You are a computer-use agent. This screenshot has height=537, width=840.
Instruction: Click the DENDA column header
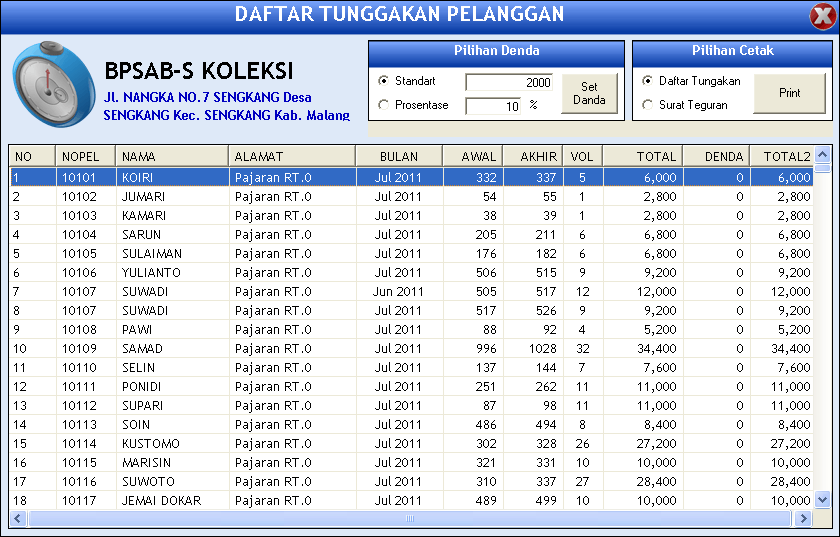point(716,156)
